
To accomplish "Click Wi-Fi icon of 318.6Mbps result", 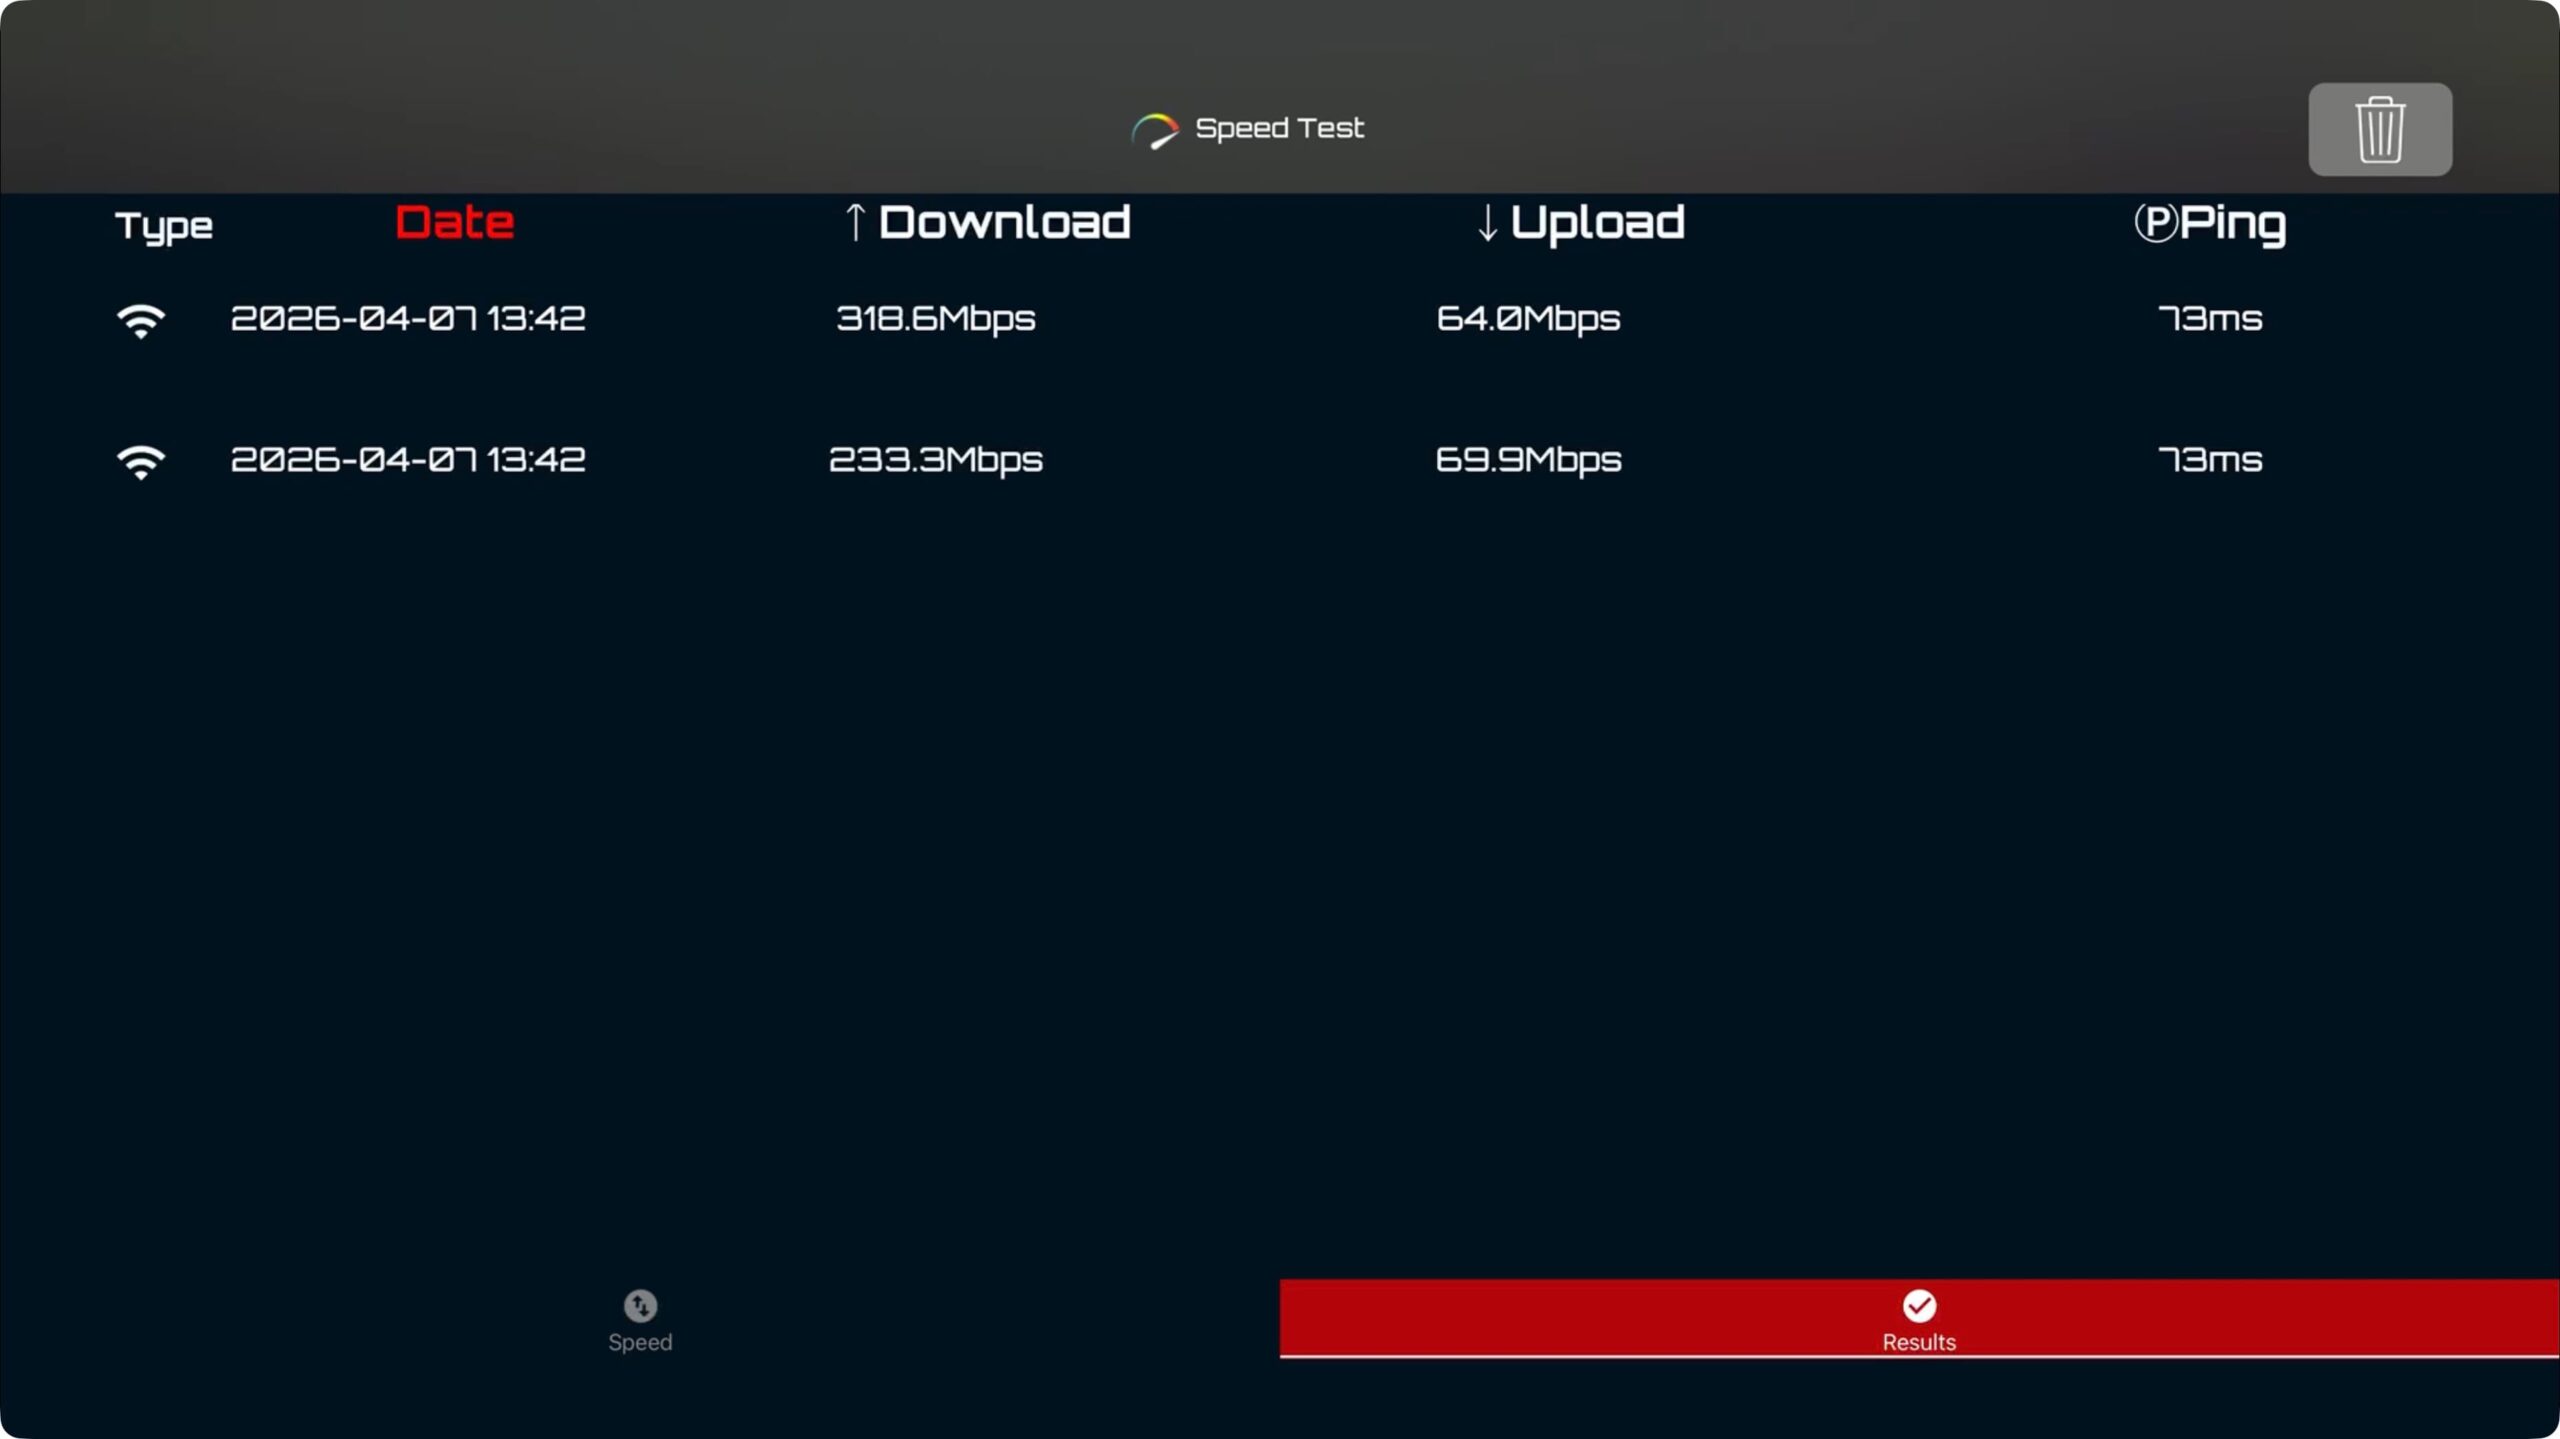I will point(141,320).
